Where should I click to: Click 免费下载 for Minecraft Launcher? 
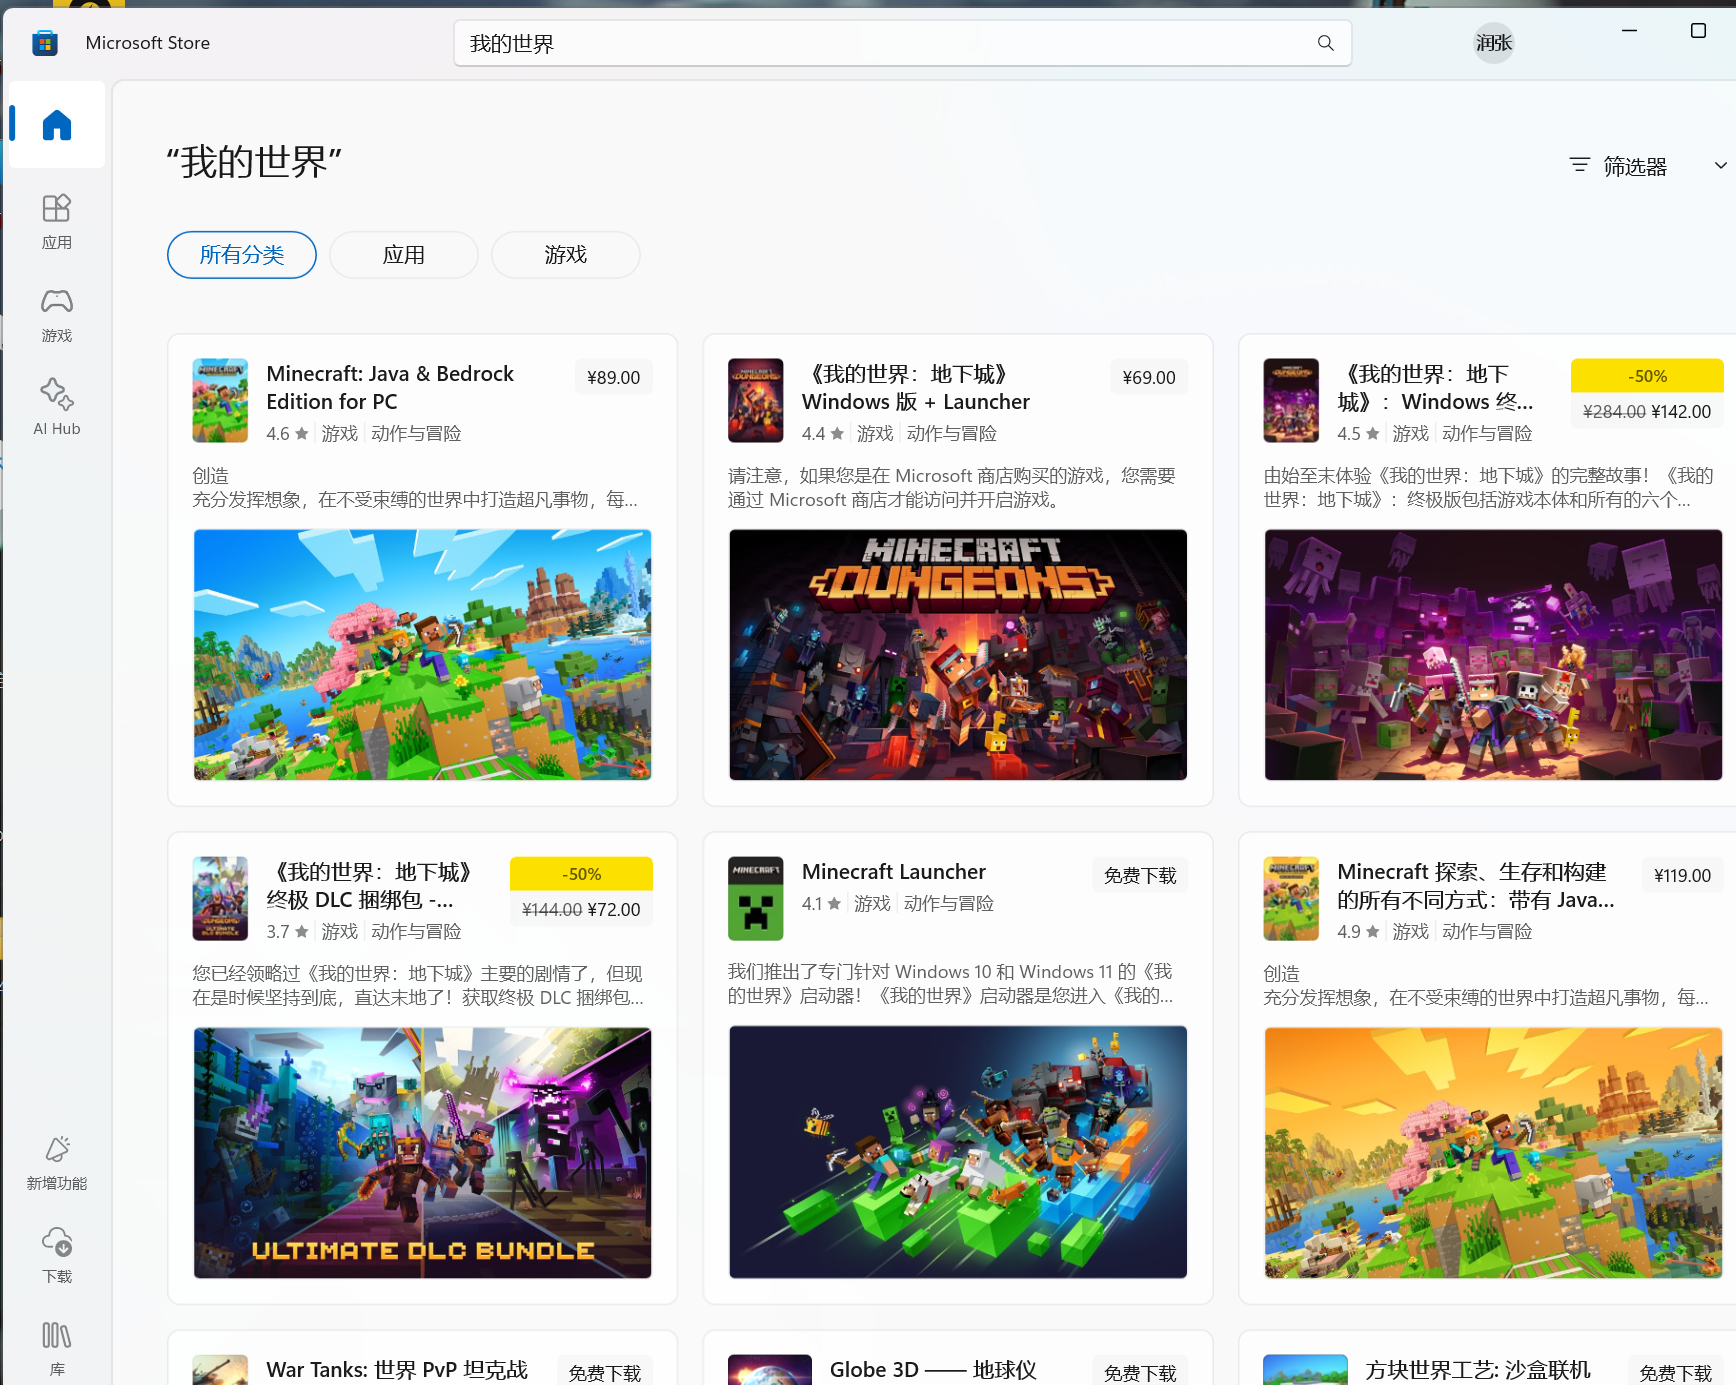[x=1140, y=875]
